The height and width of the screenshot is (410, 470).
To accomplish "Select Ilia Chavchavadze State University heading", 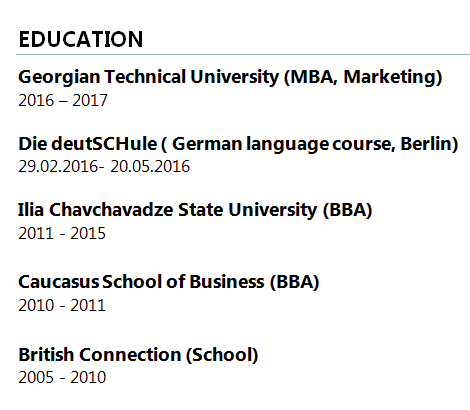I will pos(195,210).
